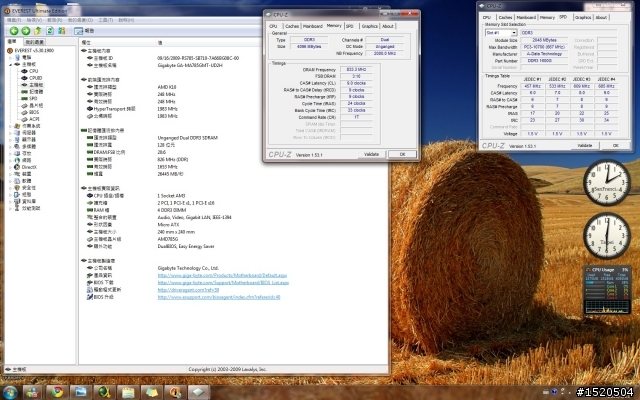Click Validate button in center CPU-Z window
Screen dimensions: 640x400
click(x=371, y=154)
